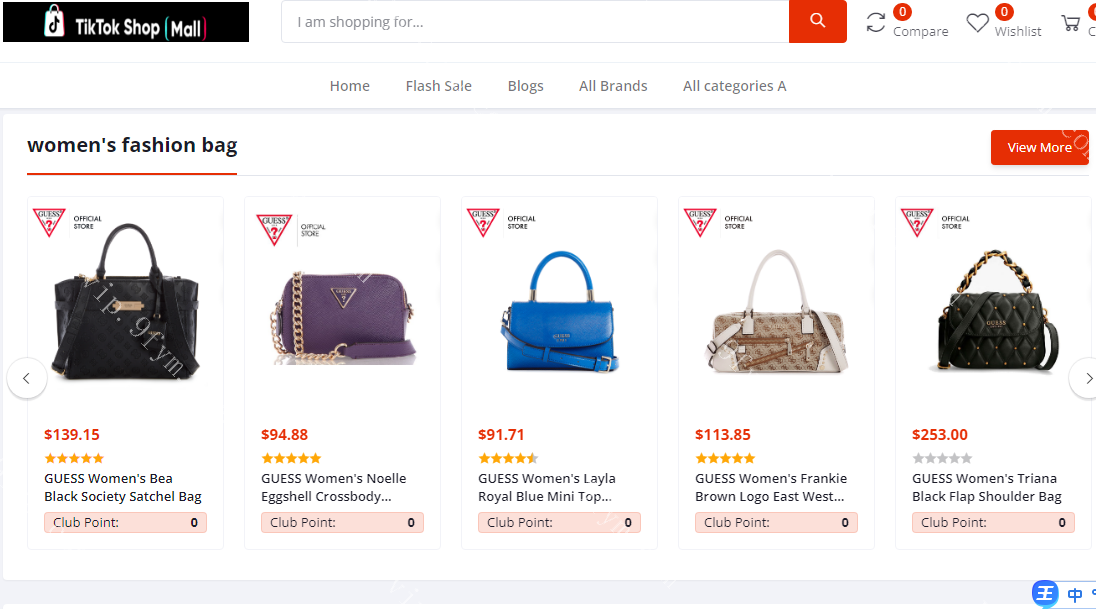1096x609 pixels.
Task: Expand the All categories menu
Action: (734, 86)
